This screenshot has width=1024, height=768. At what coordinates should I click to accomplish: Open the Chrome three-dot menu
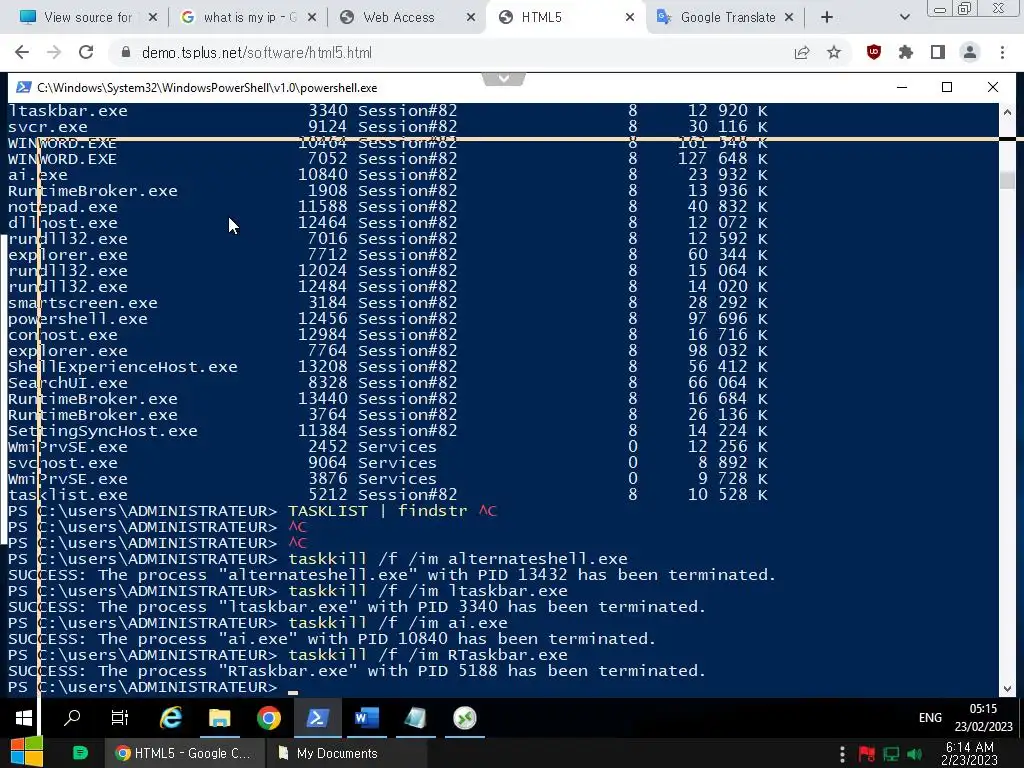pyautogui.click(x=1002, y=52)
